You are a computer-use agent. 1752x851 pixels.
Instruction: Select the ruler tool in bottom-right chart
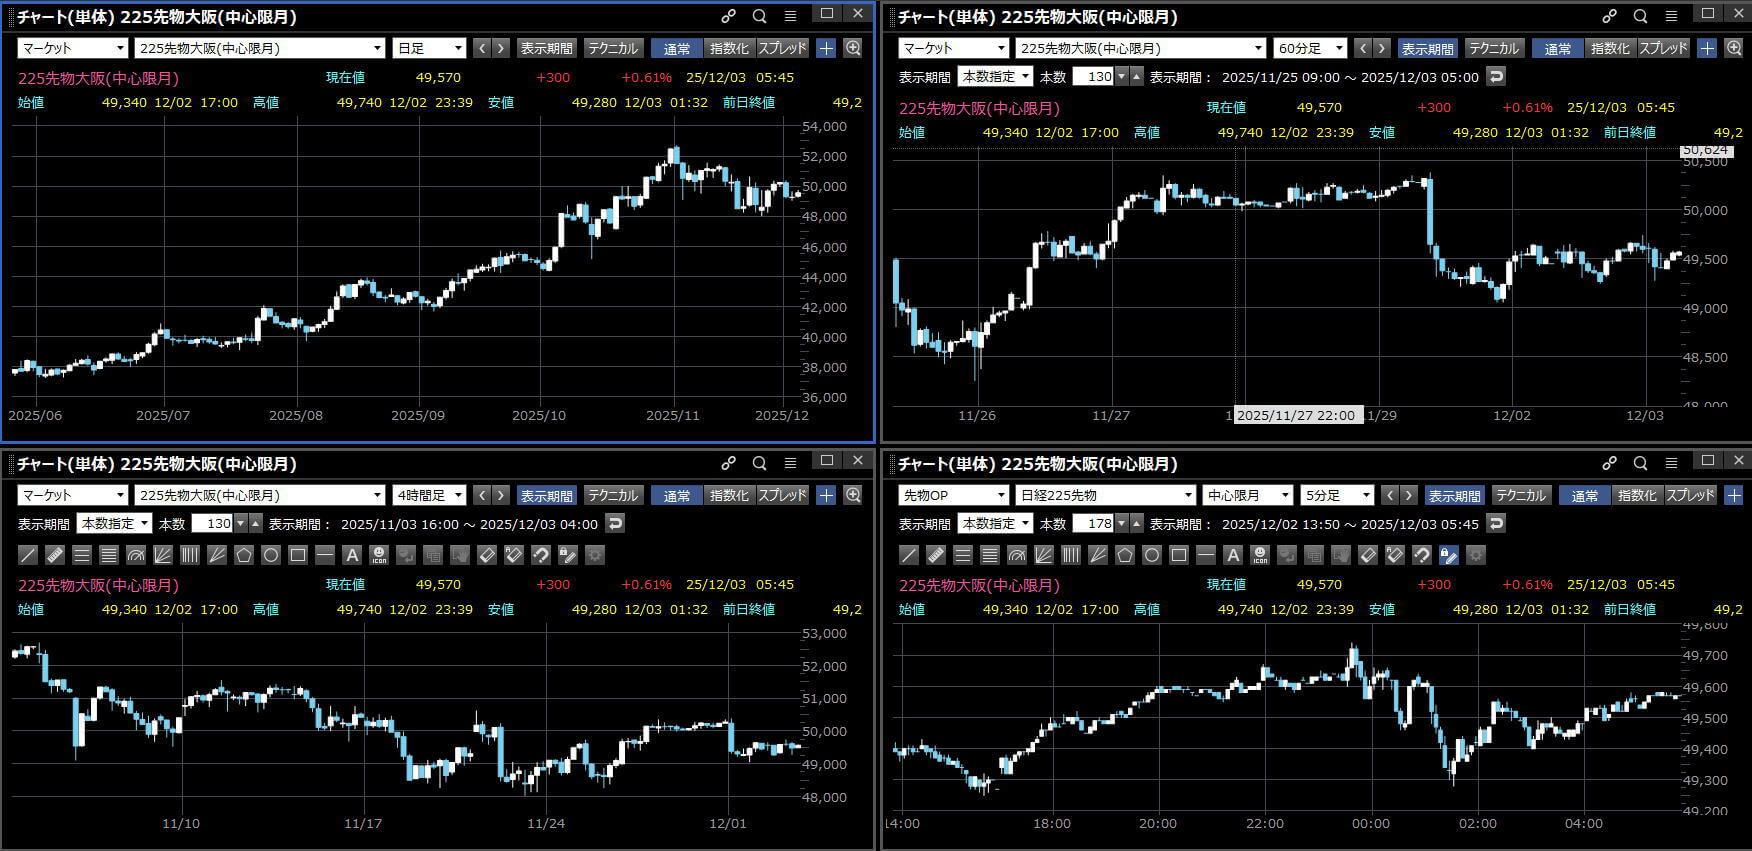coord(936,555)
